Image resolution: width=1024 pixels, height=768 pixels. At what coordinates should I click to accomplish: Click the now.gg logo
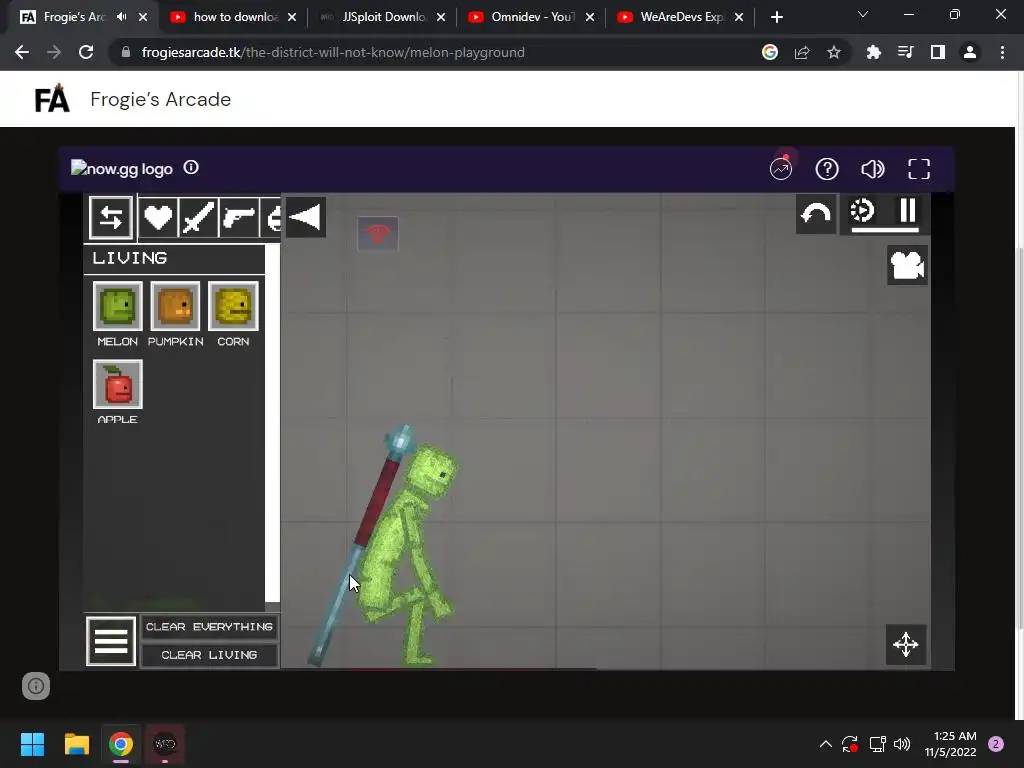(122, 168)
